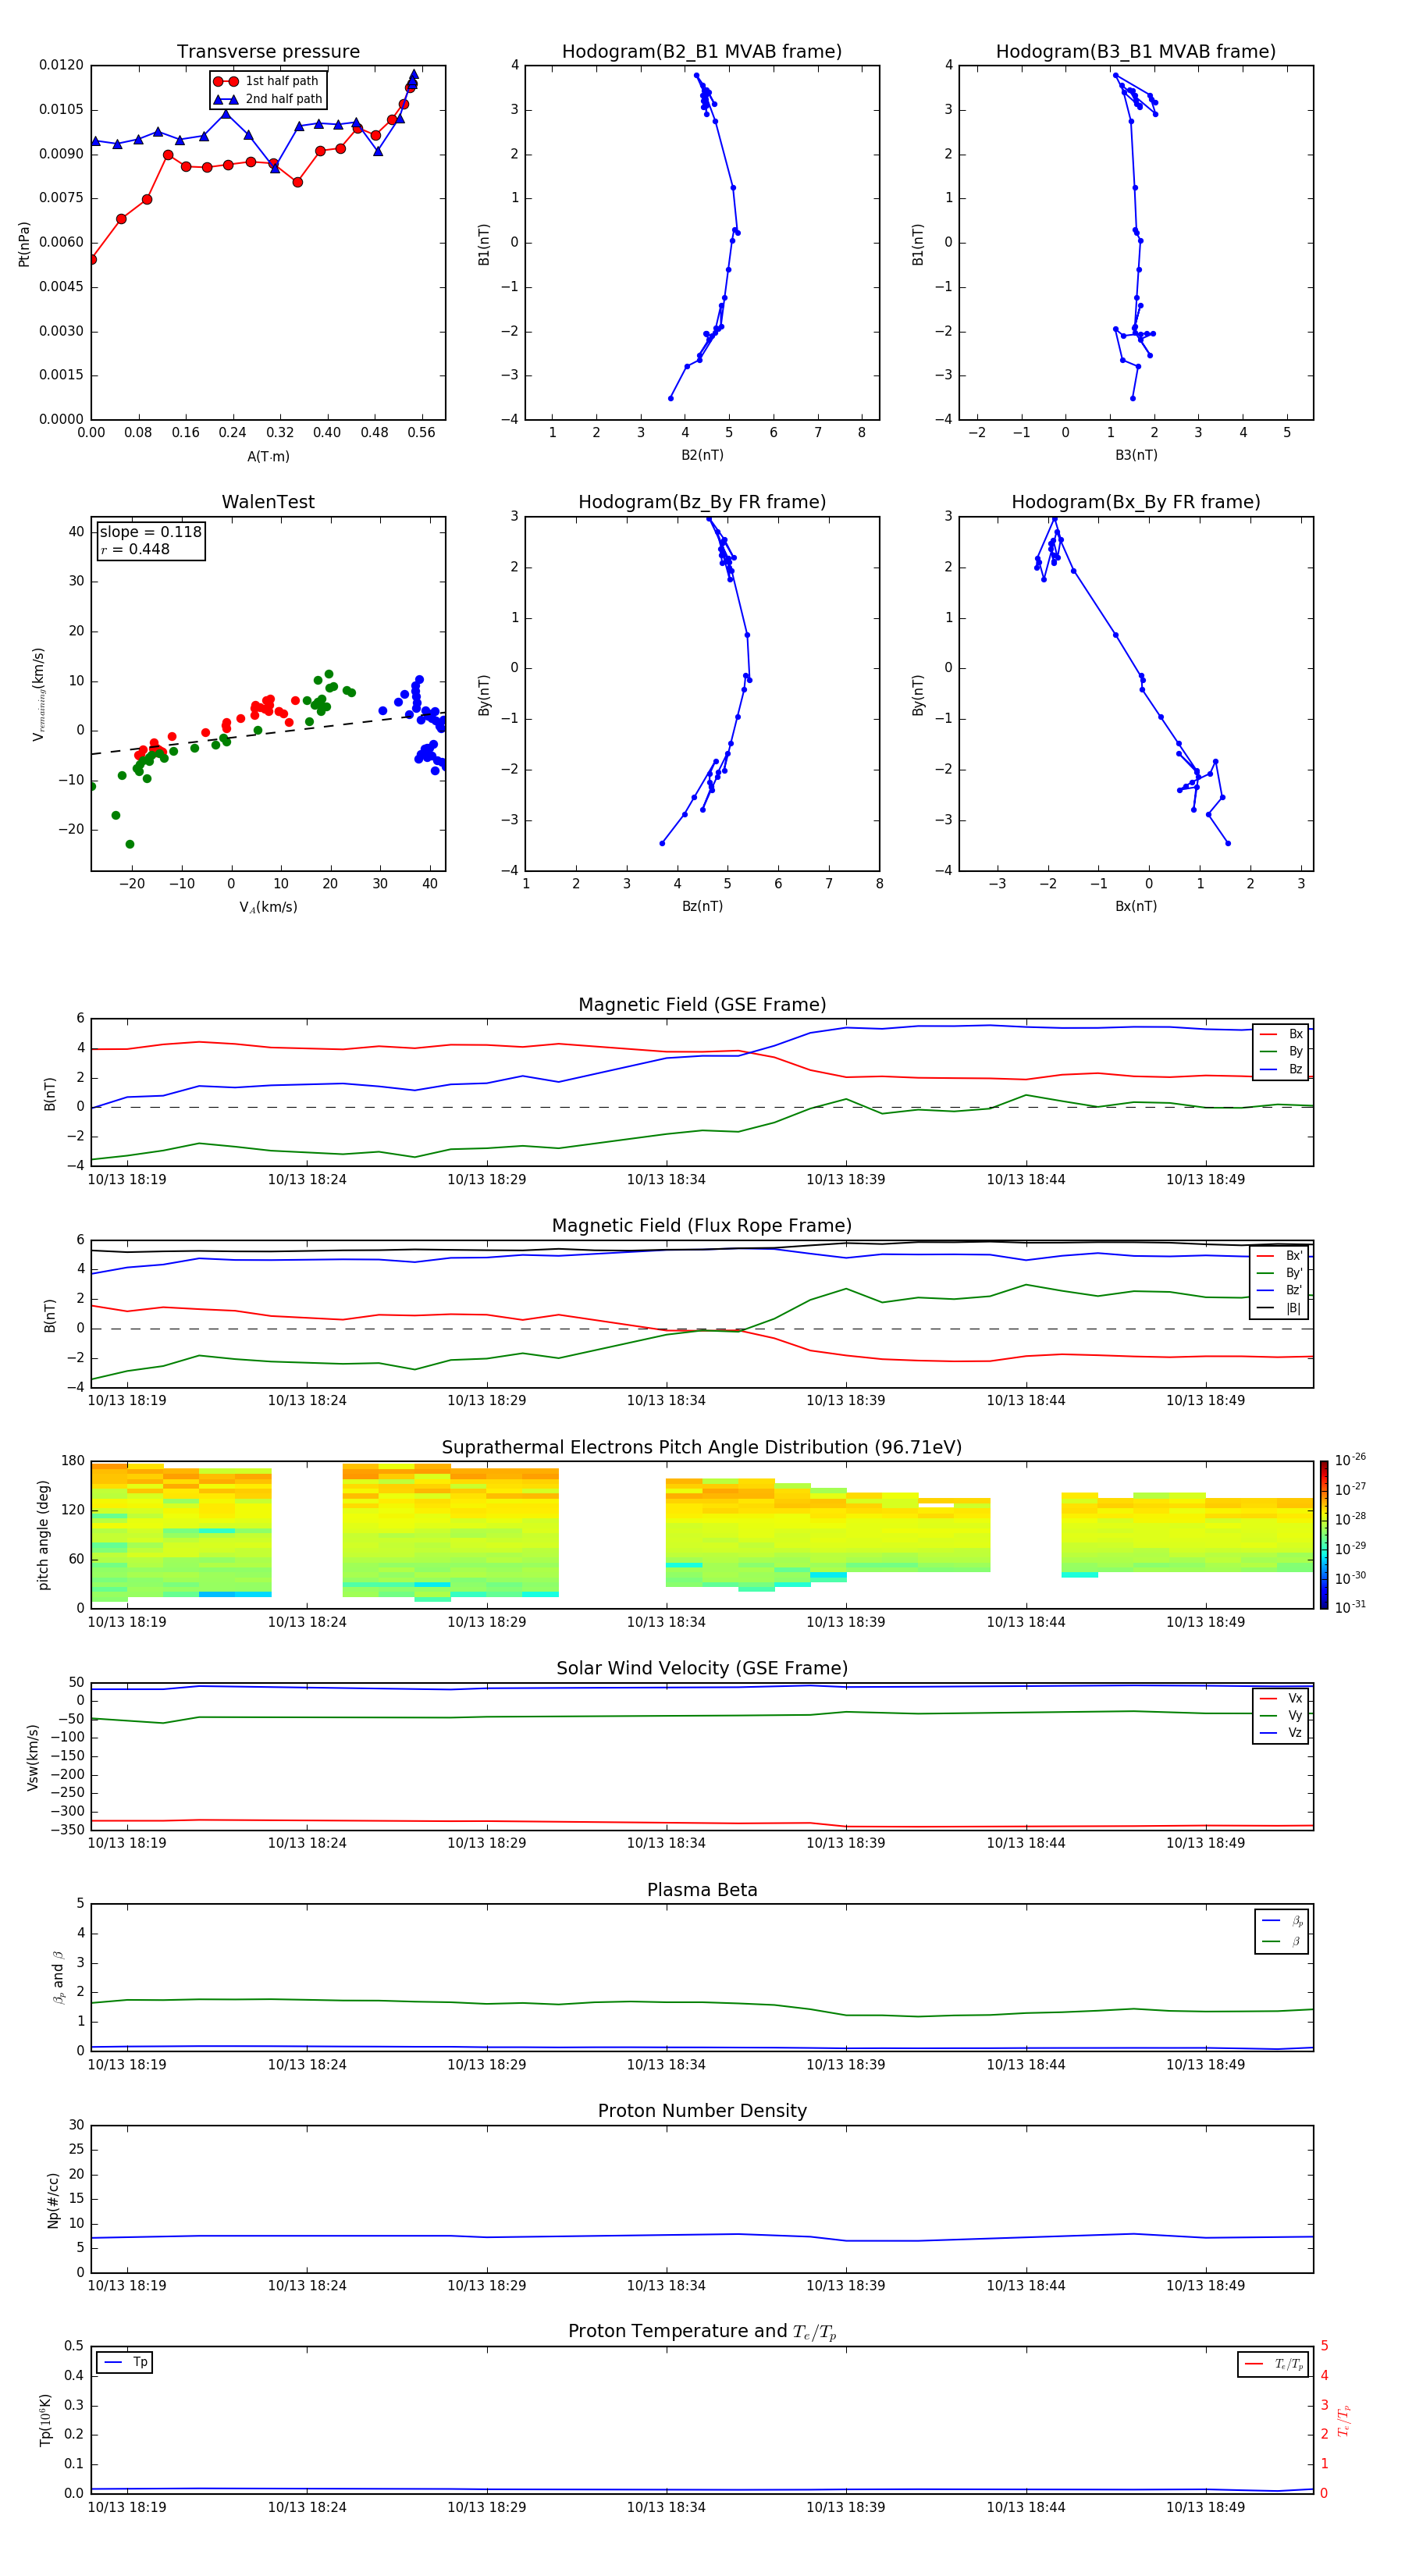1405x2576 pixels.
Task: Click the "V_A(km/s)" x-axis label
Action: tap(268, 908)
